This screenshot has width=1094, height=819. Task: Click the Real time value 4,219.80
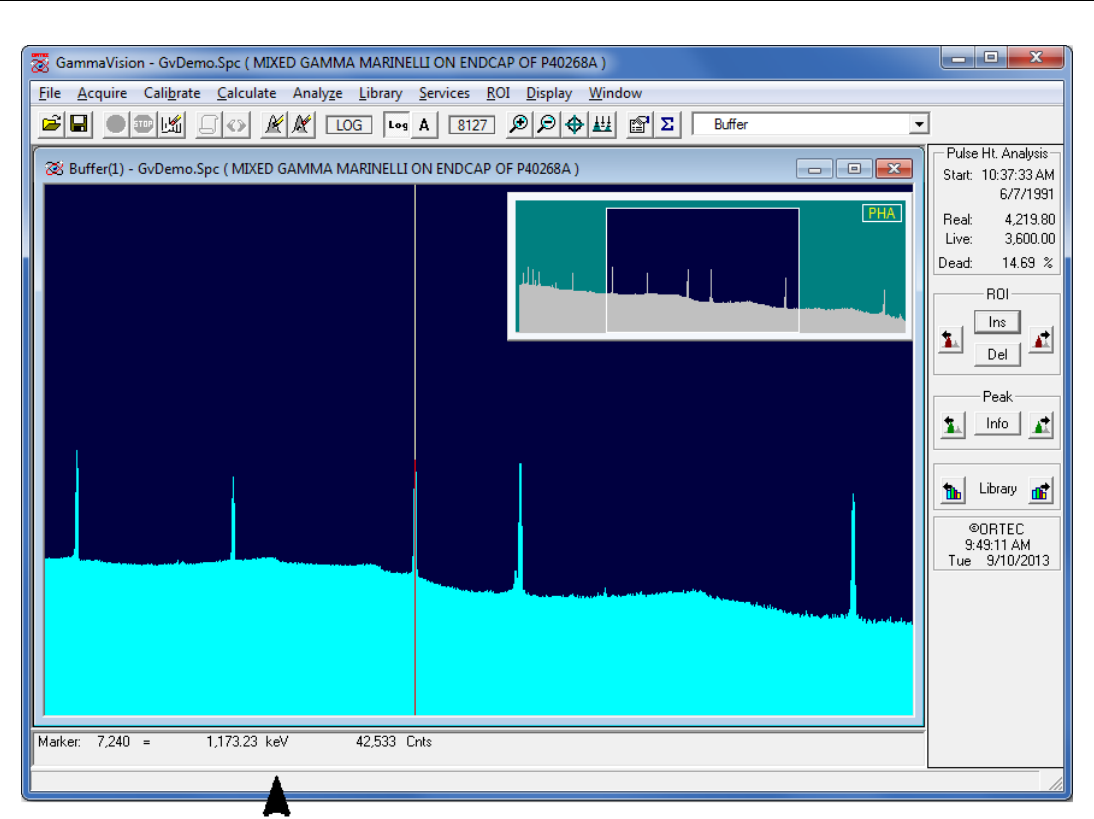1030,220
